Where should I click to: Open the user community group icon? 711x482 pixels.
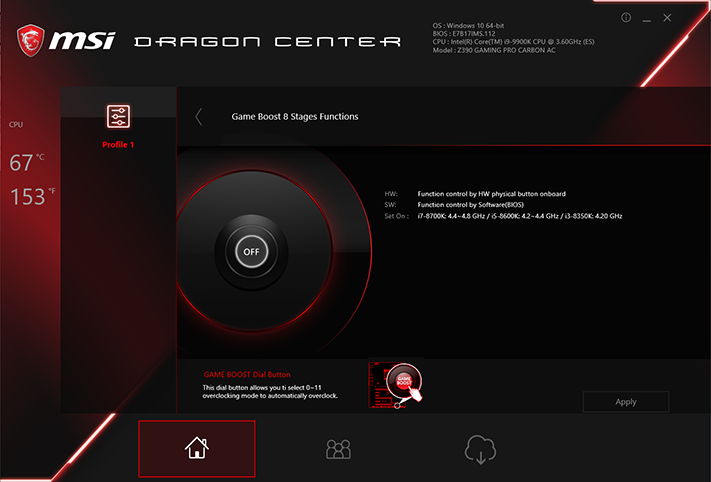tap(338, 449)
